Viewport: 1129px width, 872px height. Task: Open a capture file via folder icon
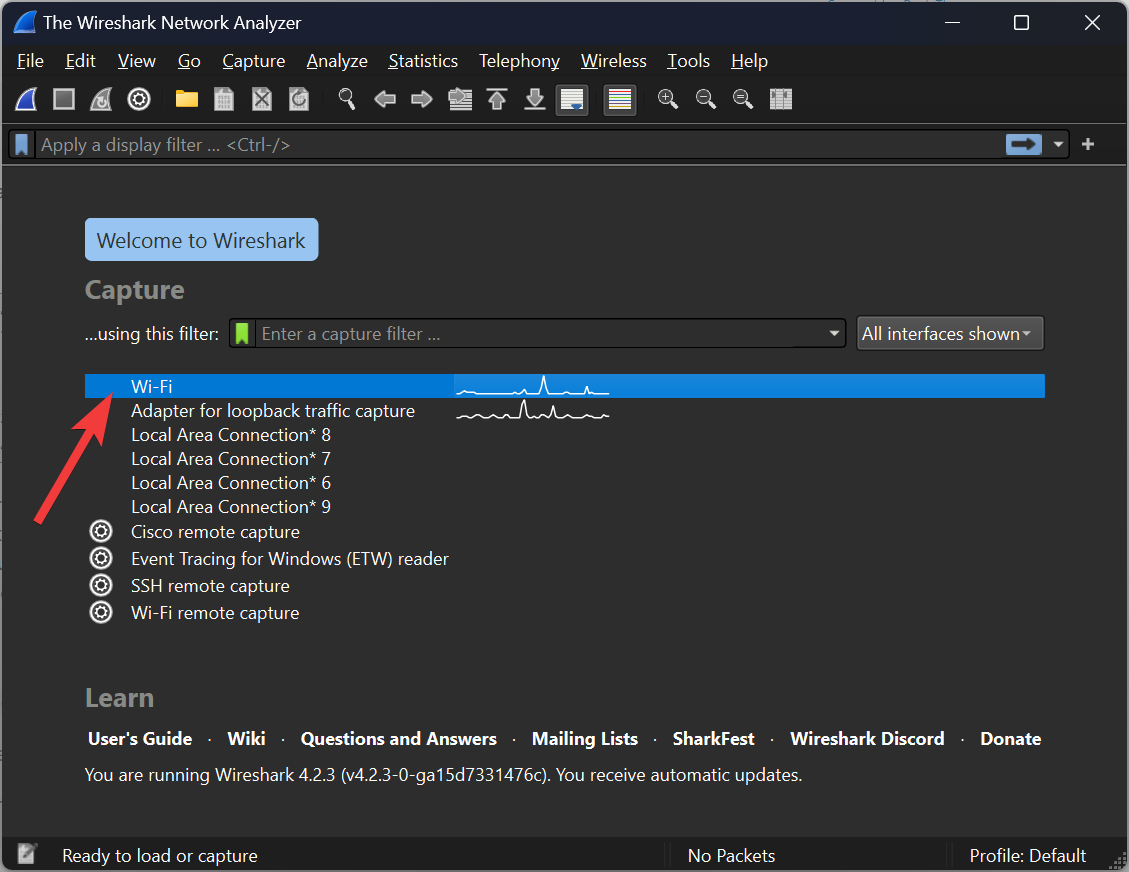coord(186,99)
